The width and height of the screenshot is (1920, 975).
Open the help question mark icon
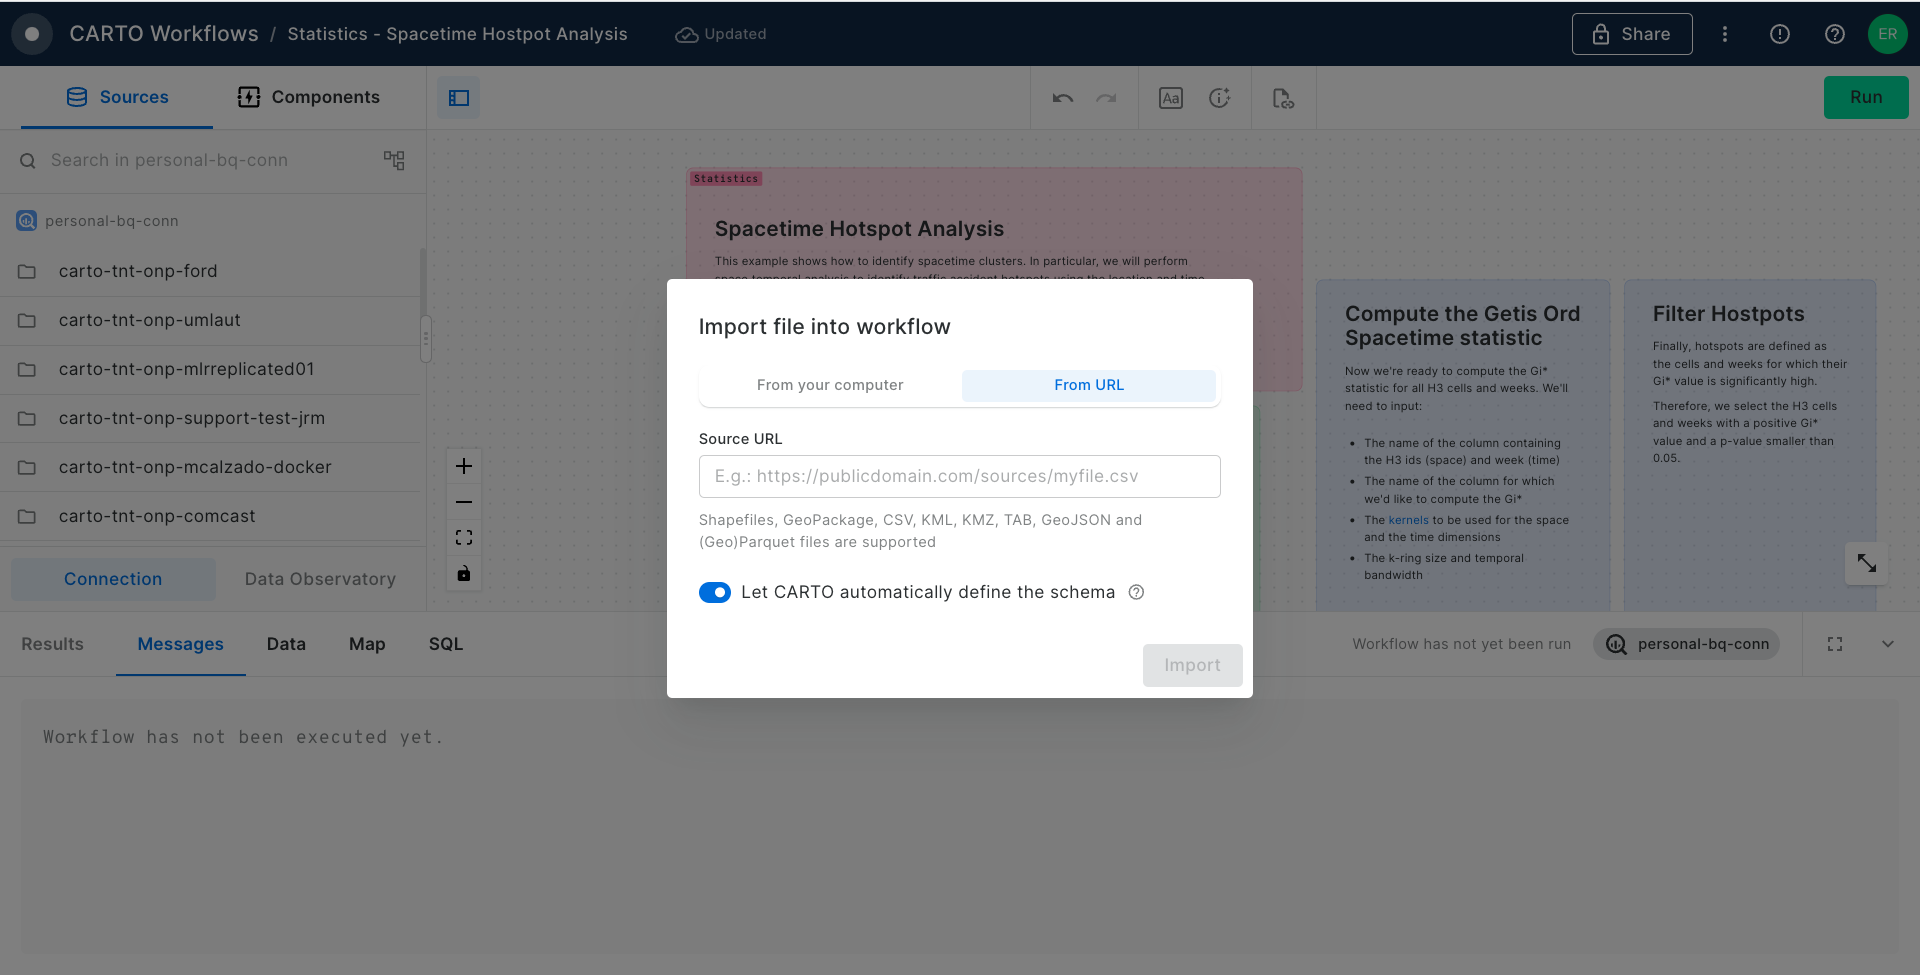coord(1834,34)
